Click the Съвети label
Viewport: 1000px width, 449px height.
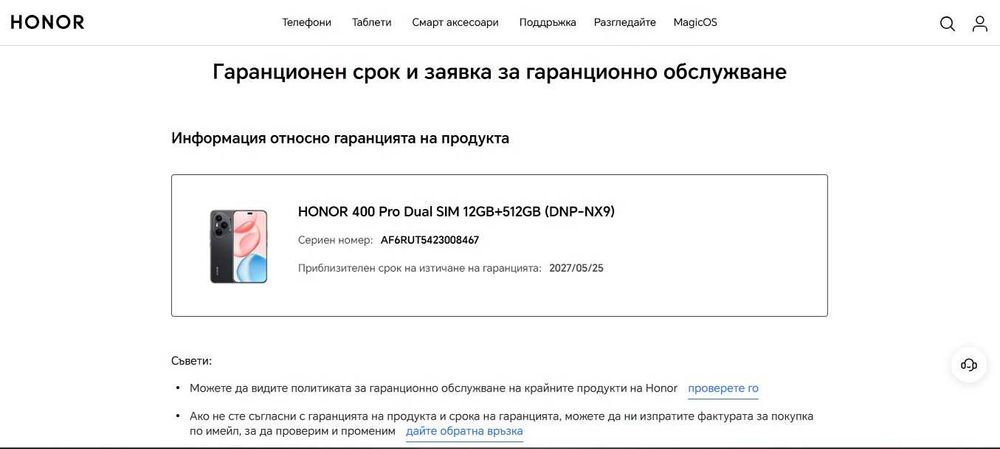tap(191, 361)
